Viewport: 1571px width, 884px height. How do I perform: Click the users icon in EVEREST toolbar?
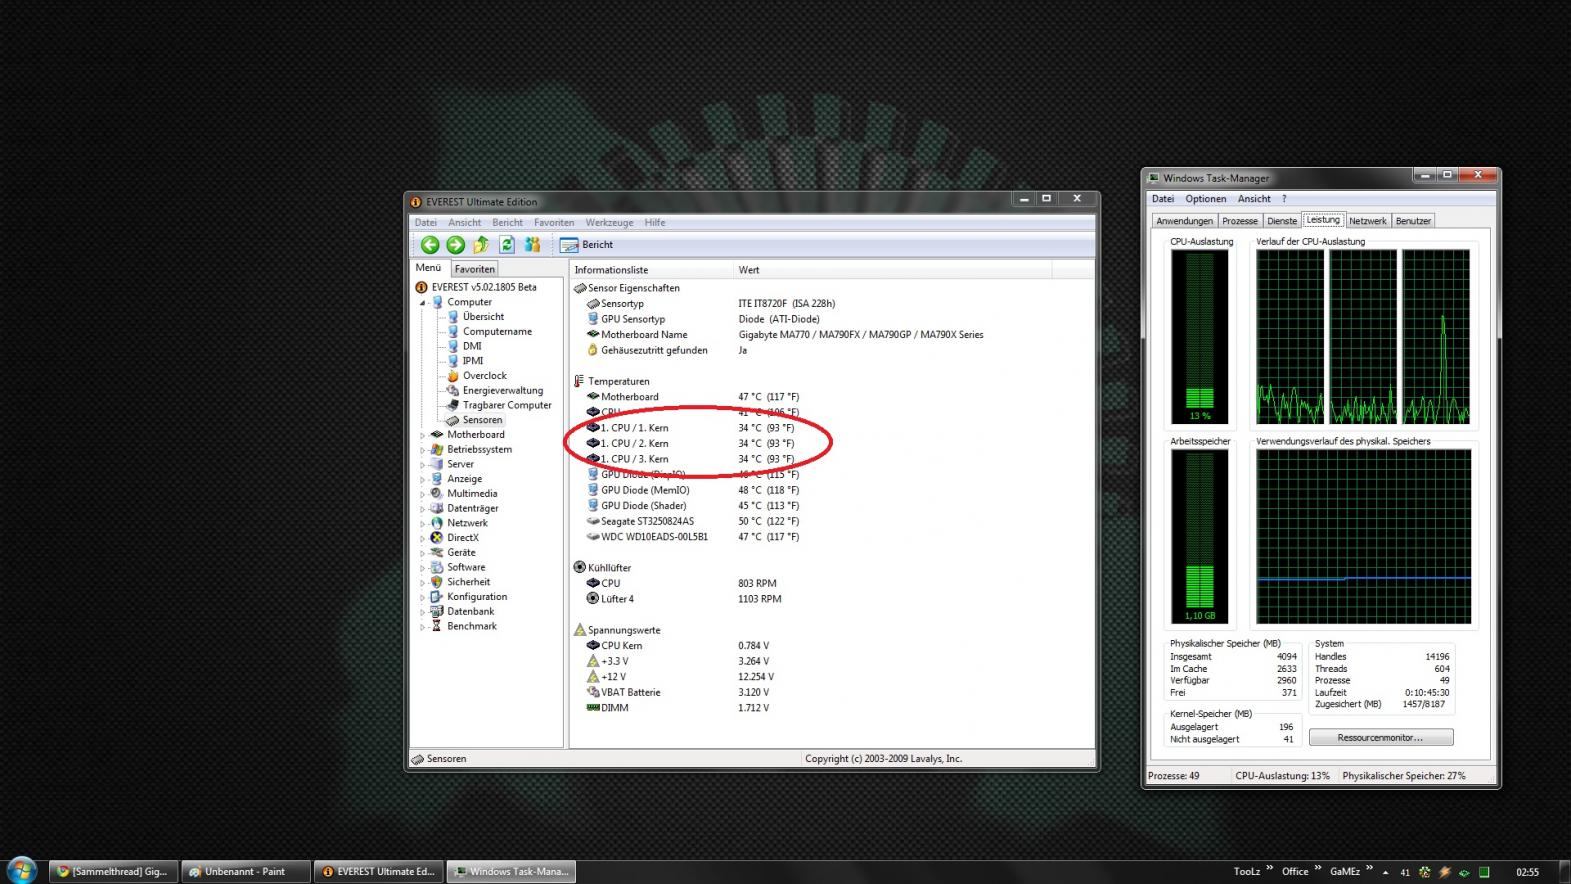coord(532,245)
